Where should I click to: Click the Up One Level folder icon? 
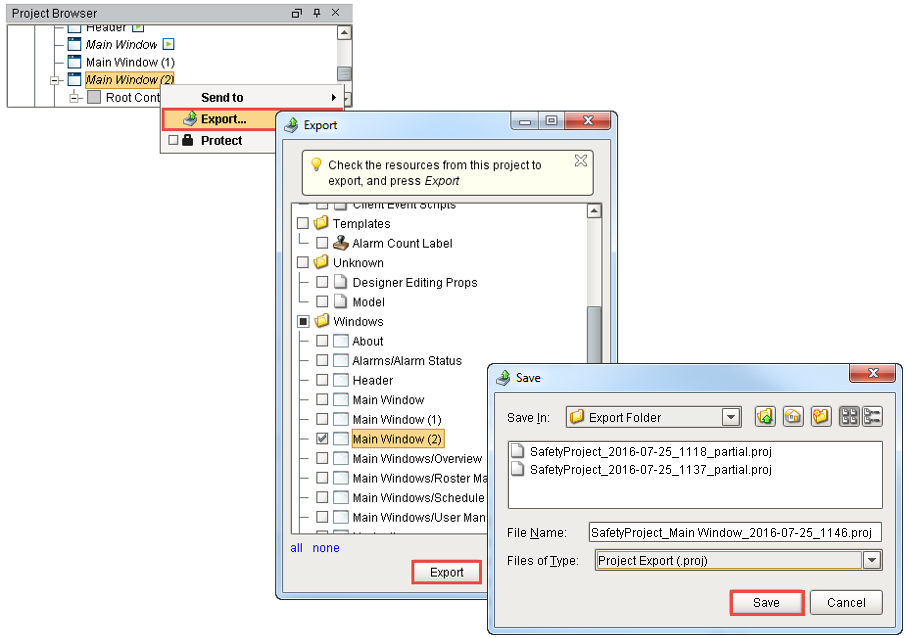pyautogui.click(x=765, y=417)
